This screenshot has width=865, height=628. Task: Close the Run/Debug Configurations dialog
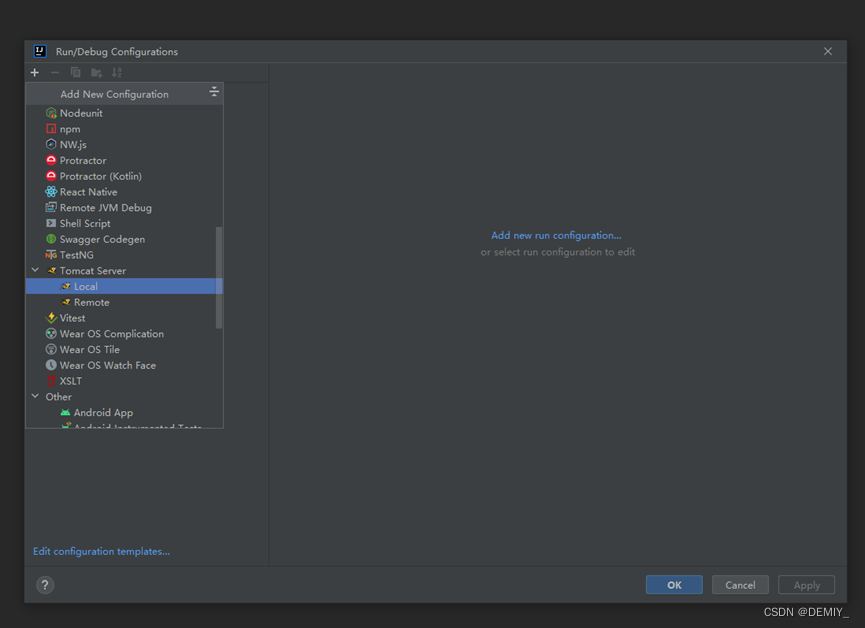pyautogui.click(x=827, y=51)
